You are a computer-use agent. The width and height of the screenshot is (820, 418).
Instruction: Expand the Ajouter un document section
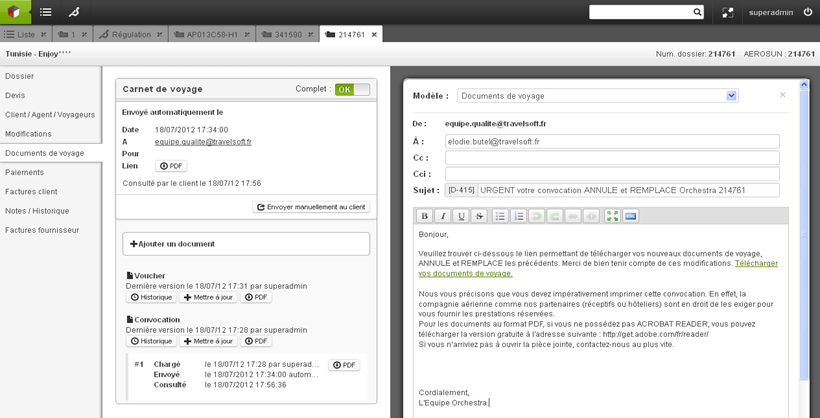point(246,244)
